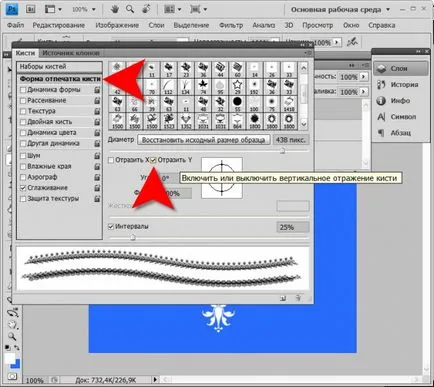Enable the Динамика формы checkbox
Image resolution: width=434 pixels, height=387 pixels.
[23, 90]
